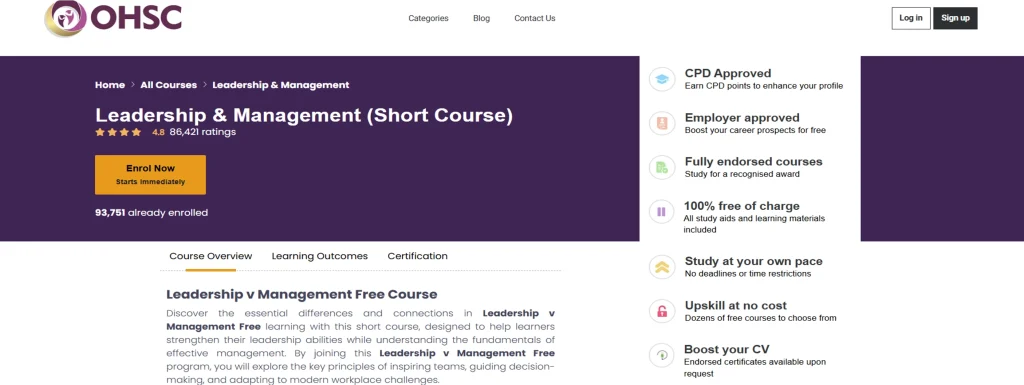Switch to Certification tab
The image size is (1024, 385).
pyautogui.click(x=417, y=256)
